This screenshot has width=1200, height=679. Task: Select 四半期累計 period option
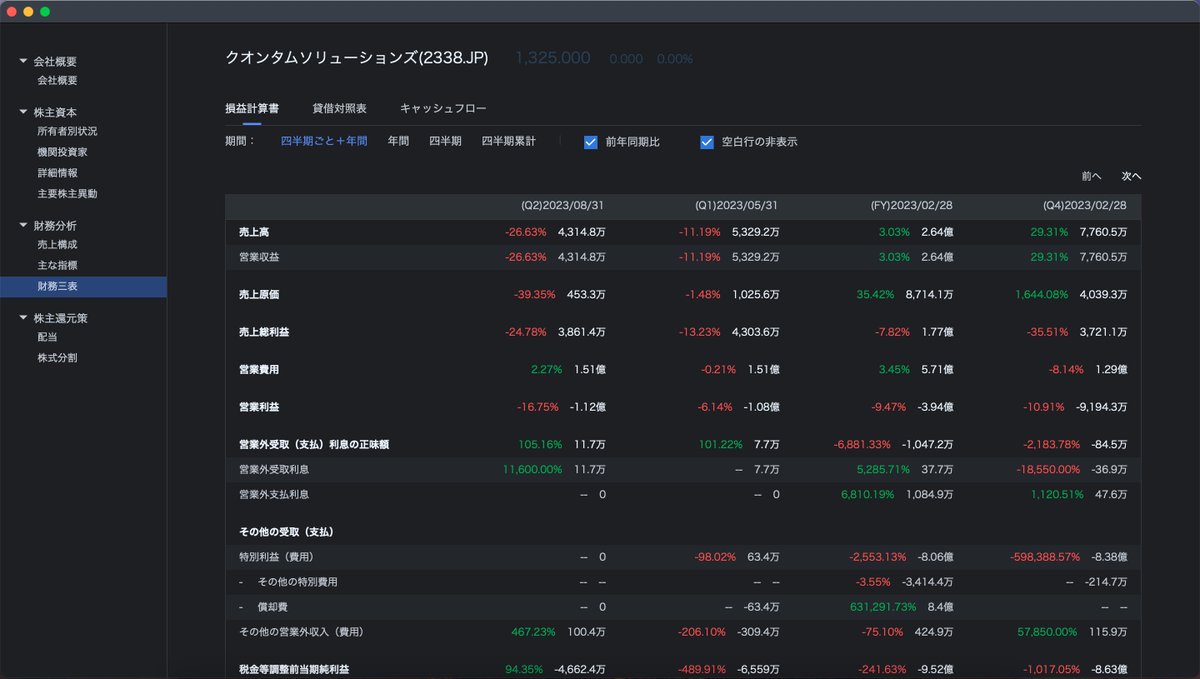click(x=509, y=142)
